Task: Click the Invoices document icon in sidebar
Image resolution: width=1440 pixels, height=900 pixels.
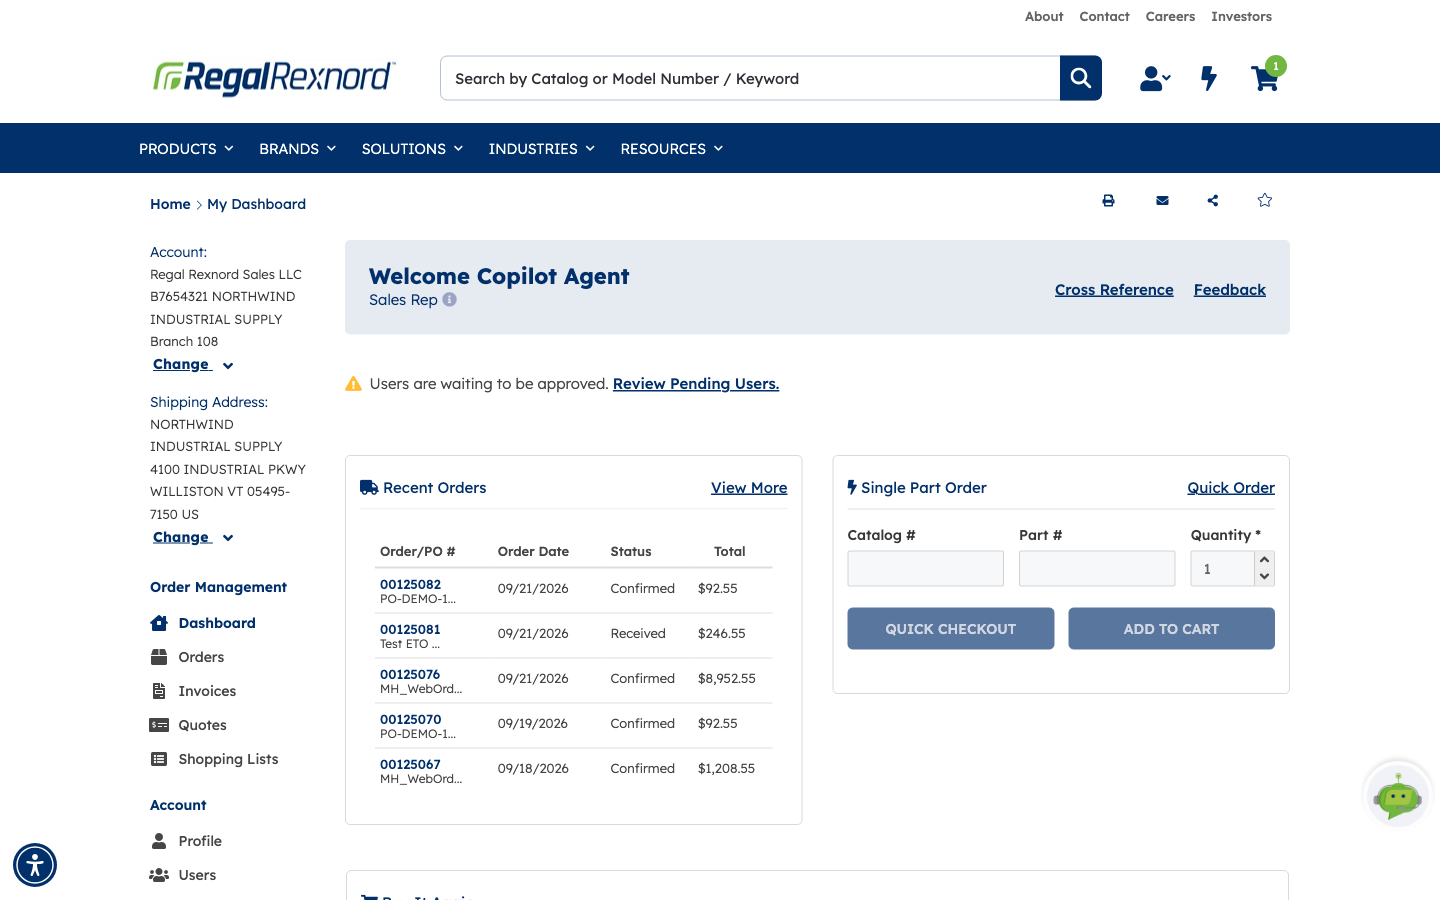Action: pos(159,691)
